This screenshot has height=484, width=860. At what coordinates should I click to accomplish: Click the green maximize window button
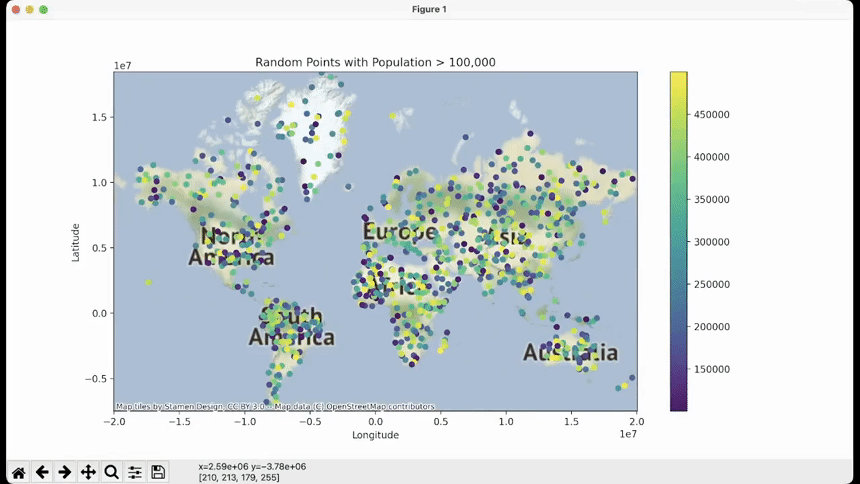pyautogui.click(x=43, y=9)
